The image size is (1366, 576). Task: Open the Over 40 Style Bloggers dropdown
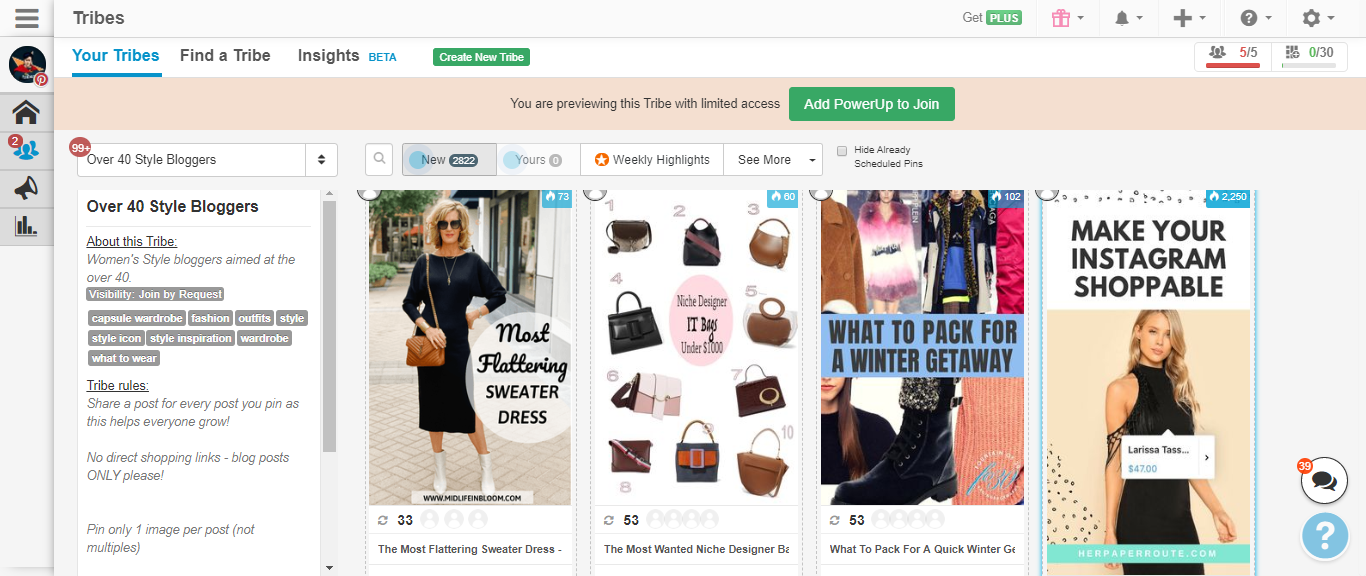coord(207,159)
